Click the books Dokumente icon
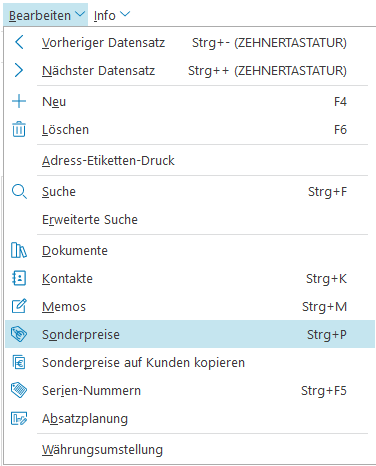 pyautogui.click(x=19, y=250)
